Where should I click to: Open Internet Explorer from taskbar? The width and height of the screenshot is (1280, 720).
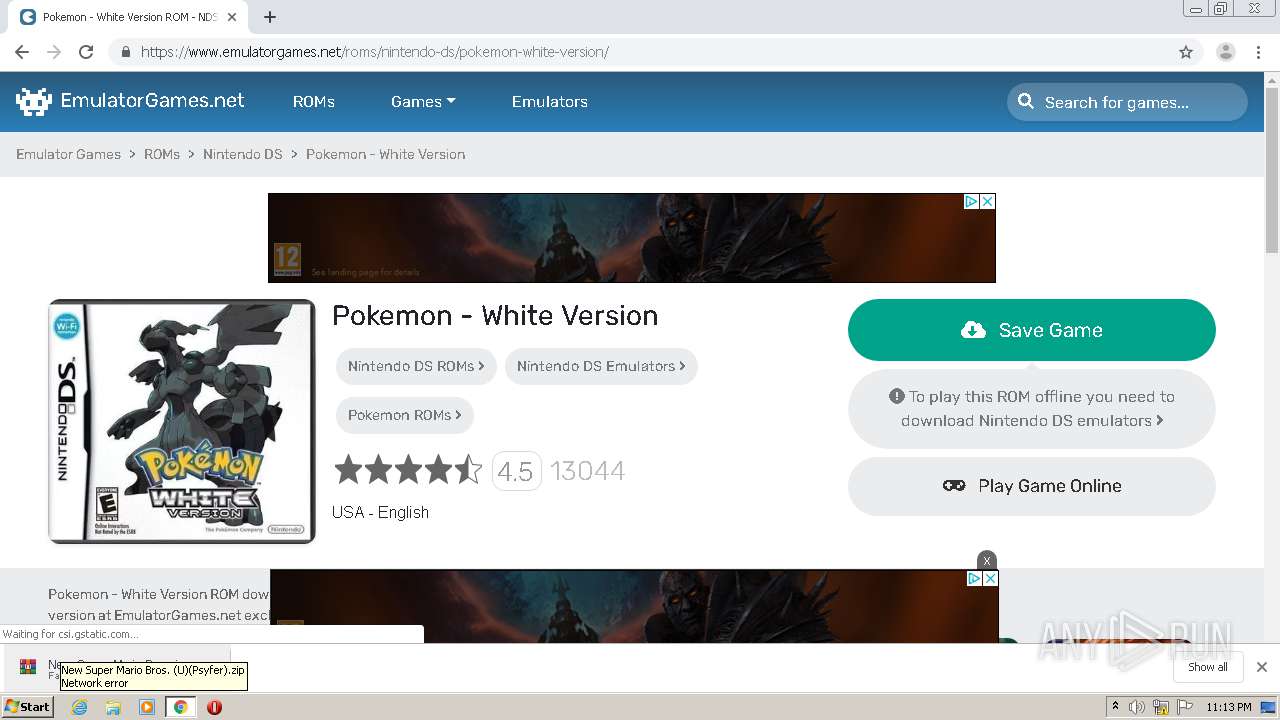pos(79,707)
